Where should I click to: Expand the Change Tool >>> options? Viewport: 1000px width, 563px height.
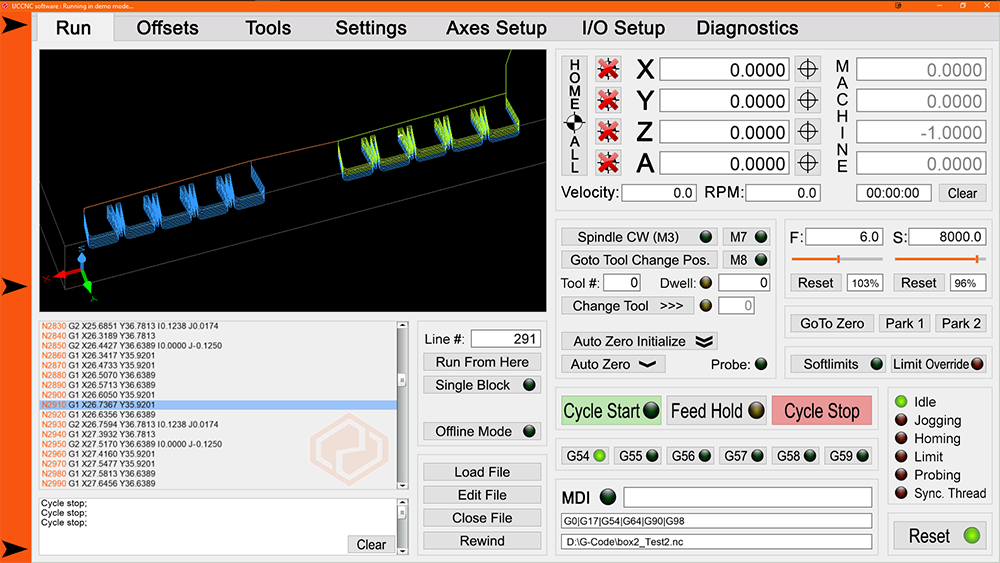coord(627,306)
